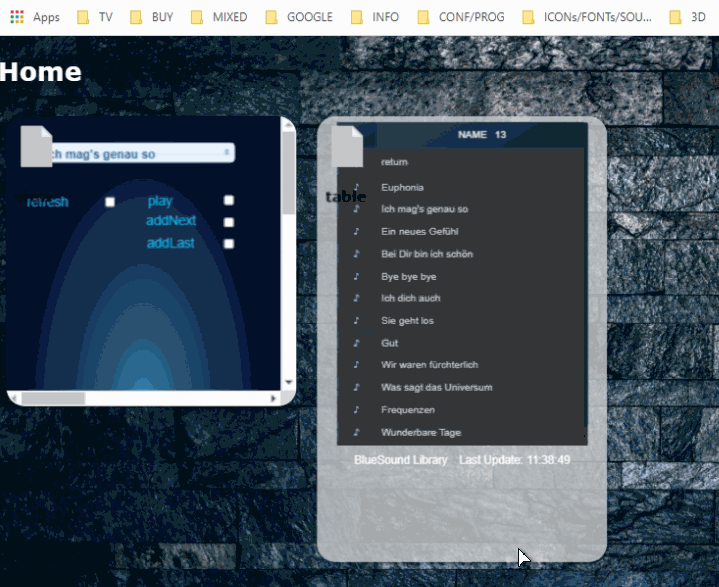
Task: Click the scroll up arrow in left panel
Action: click(288, 126)
